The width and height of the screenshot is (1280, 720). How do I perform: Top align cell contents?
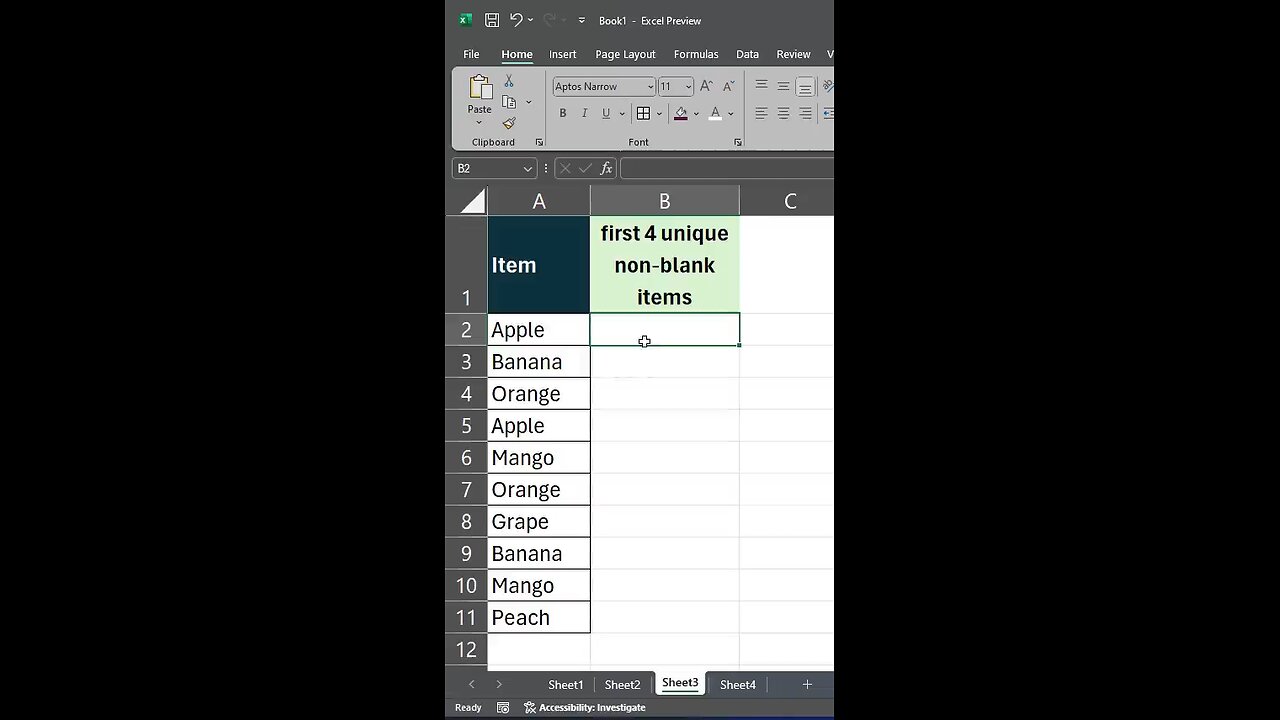761,86
